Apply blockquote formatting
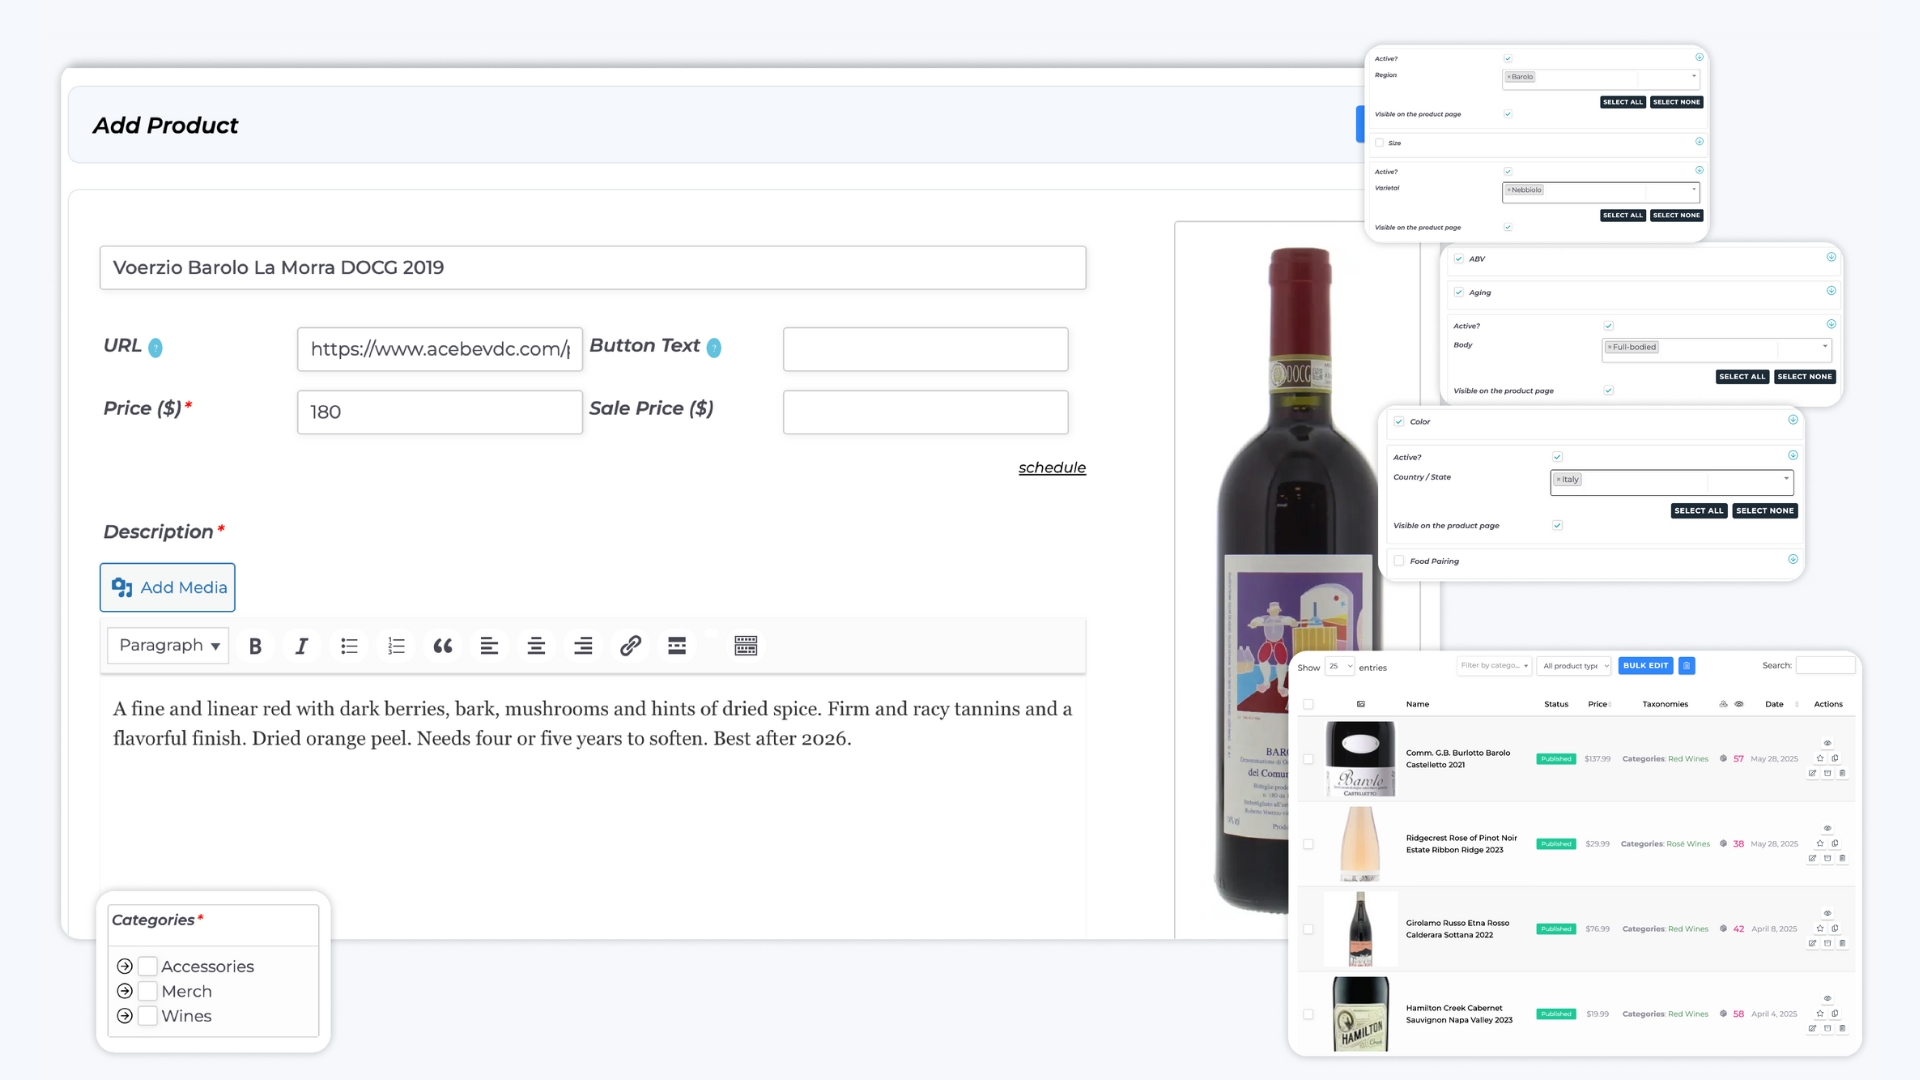The width and height of the screenshot is (1920, 1080). [x=443, y=646]
